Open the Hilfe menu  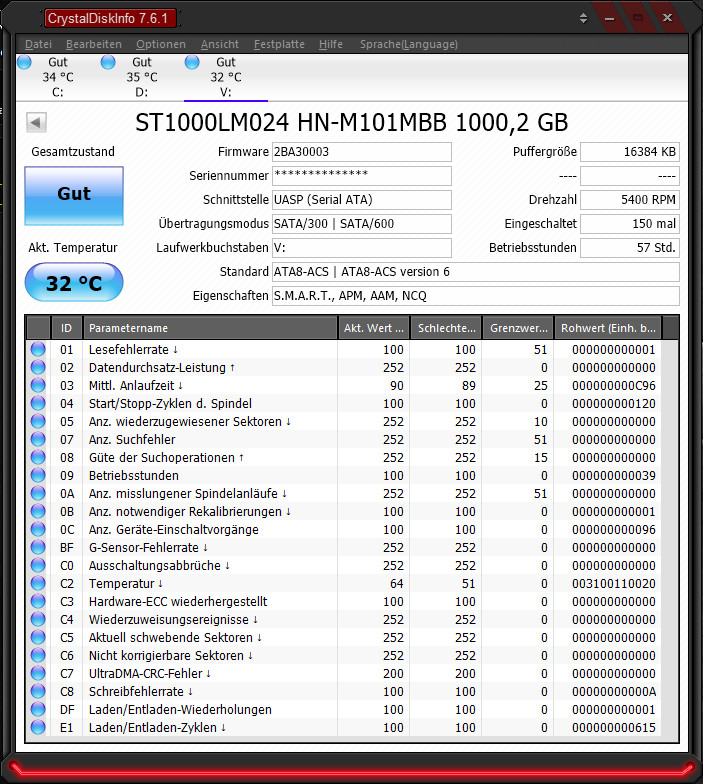pyautogui.click(x=331, y=44)
